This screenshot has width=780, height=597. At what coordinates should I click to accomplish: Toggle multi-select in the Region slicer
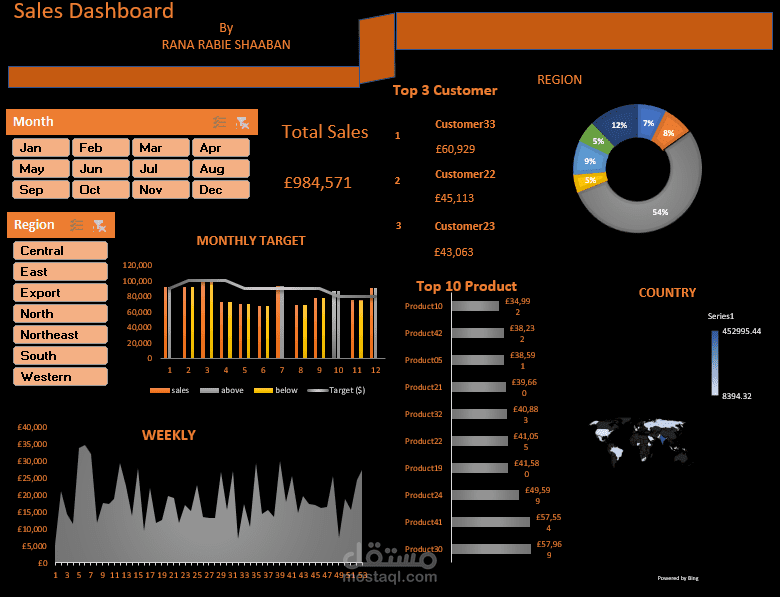tap(77, 225)
